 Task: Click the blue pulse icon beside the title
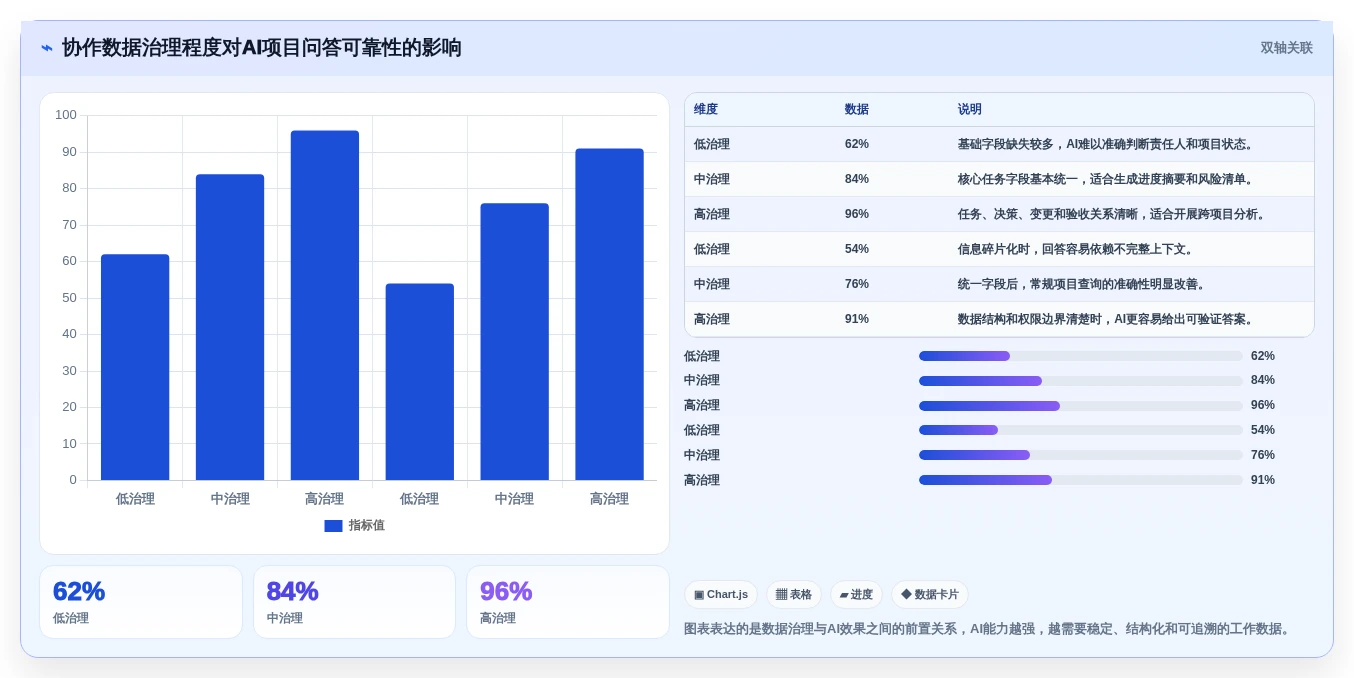[x=47, y=48]
